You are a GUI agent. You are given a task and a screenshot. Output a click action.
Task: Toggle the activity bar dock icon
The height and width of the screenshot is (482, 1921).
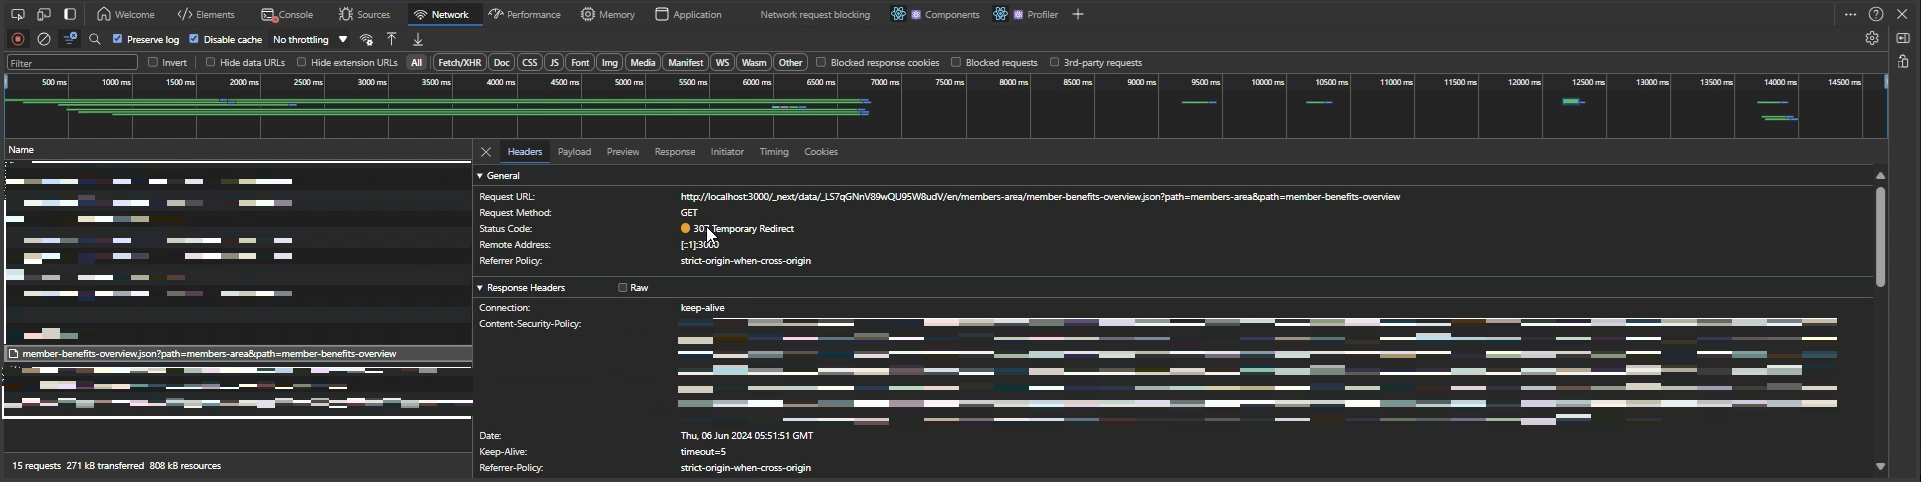click(x=70, y=14)
